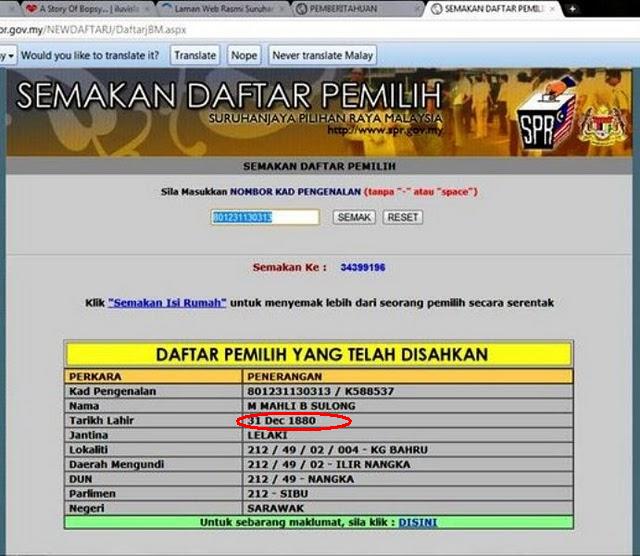This screenshot has height=556, width=640.
Task: Click the heart favicon on Bopsy tab
Action: 31,9
